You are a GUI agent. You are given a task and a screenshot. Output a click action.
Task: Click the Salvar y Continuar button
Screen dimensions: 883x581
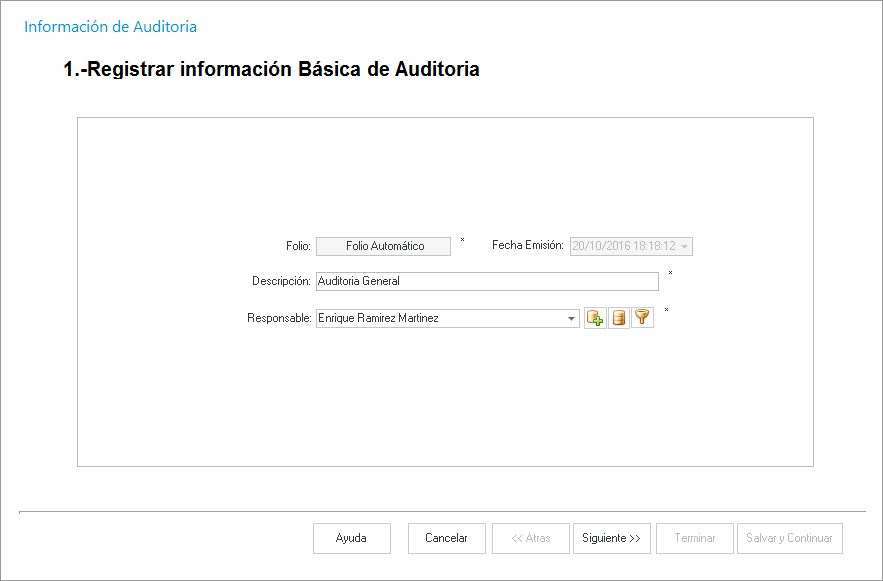pyautogui.click(x=789, y=538)
